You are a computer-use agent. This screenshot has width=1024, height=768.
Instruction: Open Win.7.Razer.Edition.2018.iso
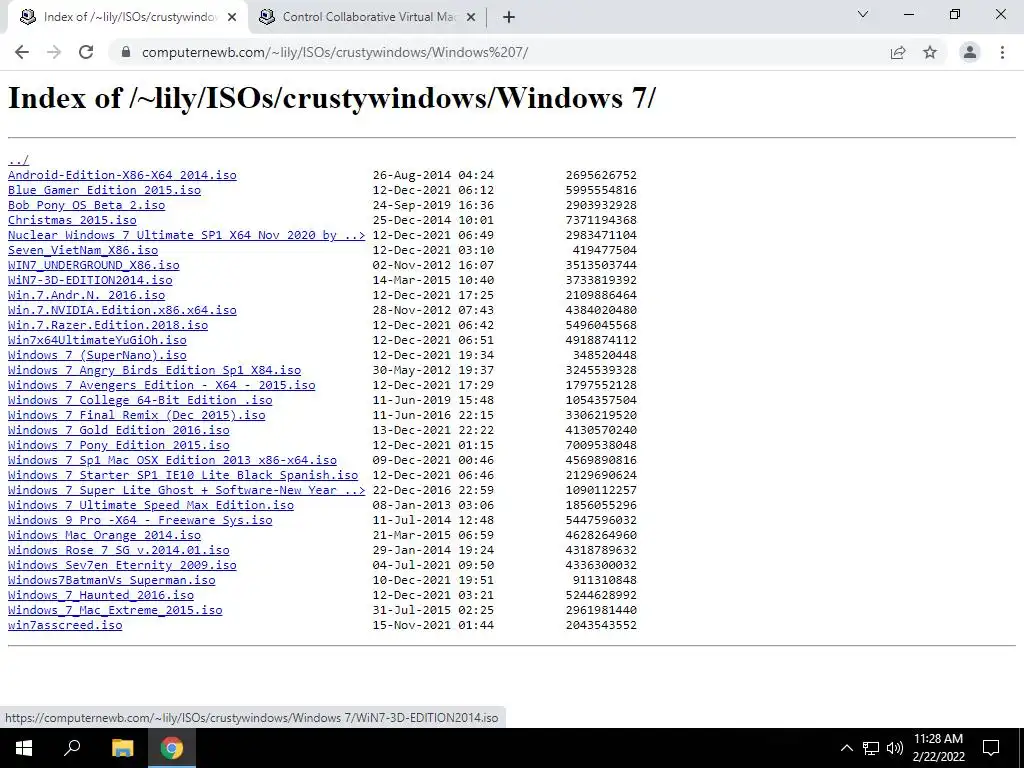tap(108, 325)
